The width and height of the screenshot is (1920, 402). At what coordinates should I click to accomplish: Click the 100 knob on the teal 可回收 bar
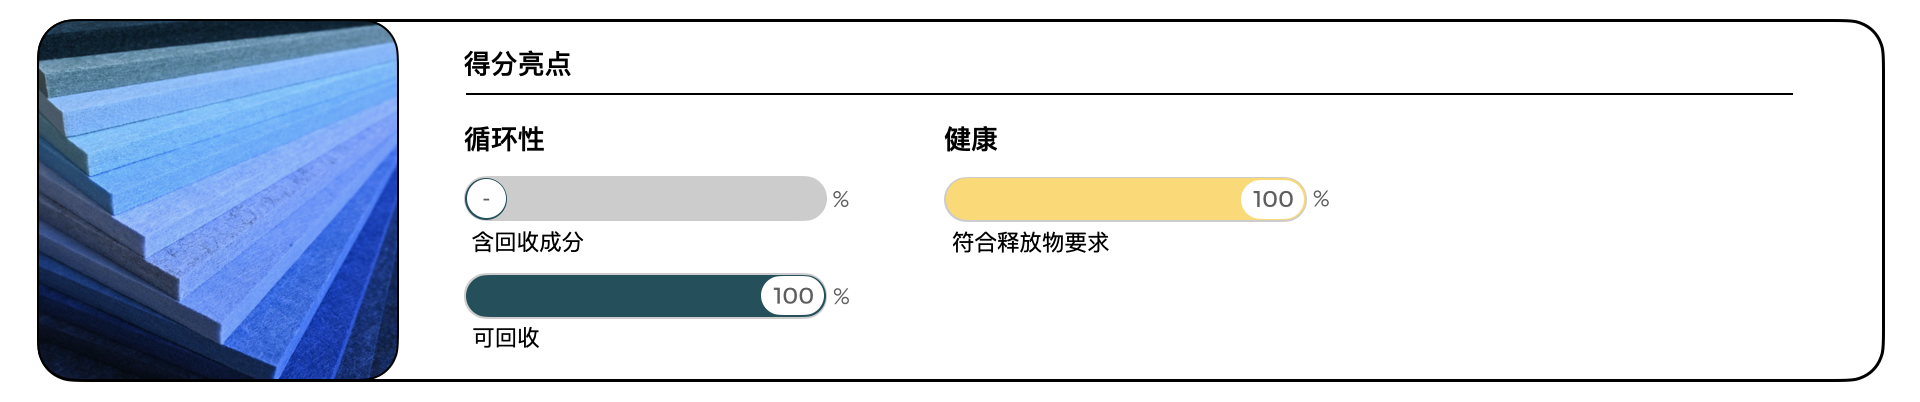pos(793,296)
